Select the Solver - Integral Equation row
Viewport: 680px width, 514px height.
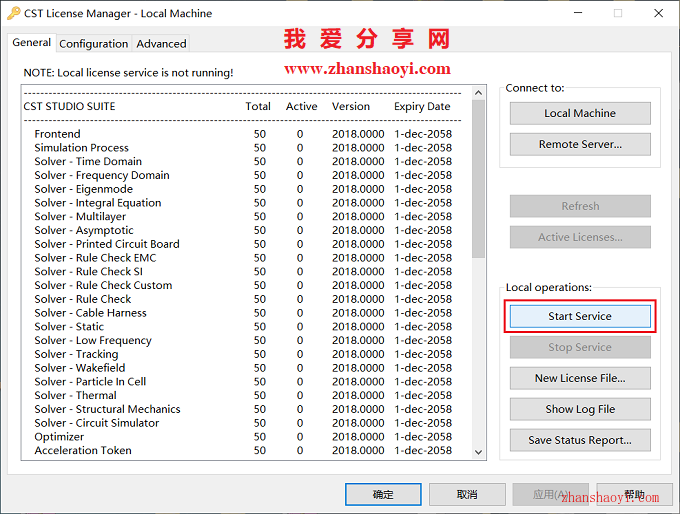pyautogui.click(x=243, y=203)
